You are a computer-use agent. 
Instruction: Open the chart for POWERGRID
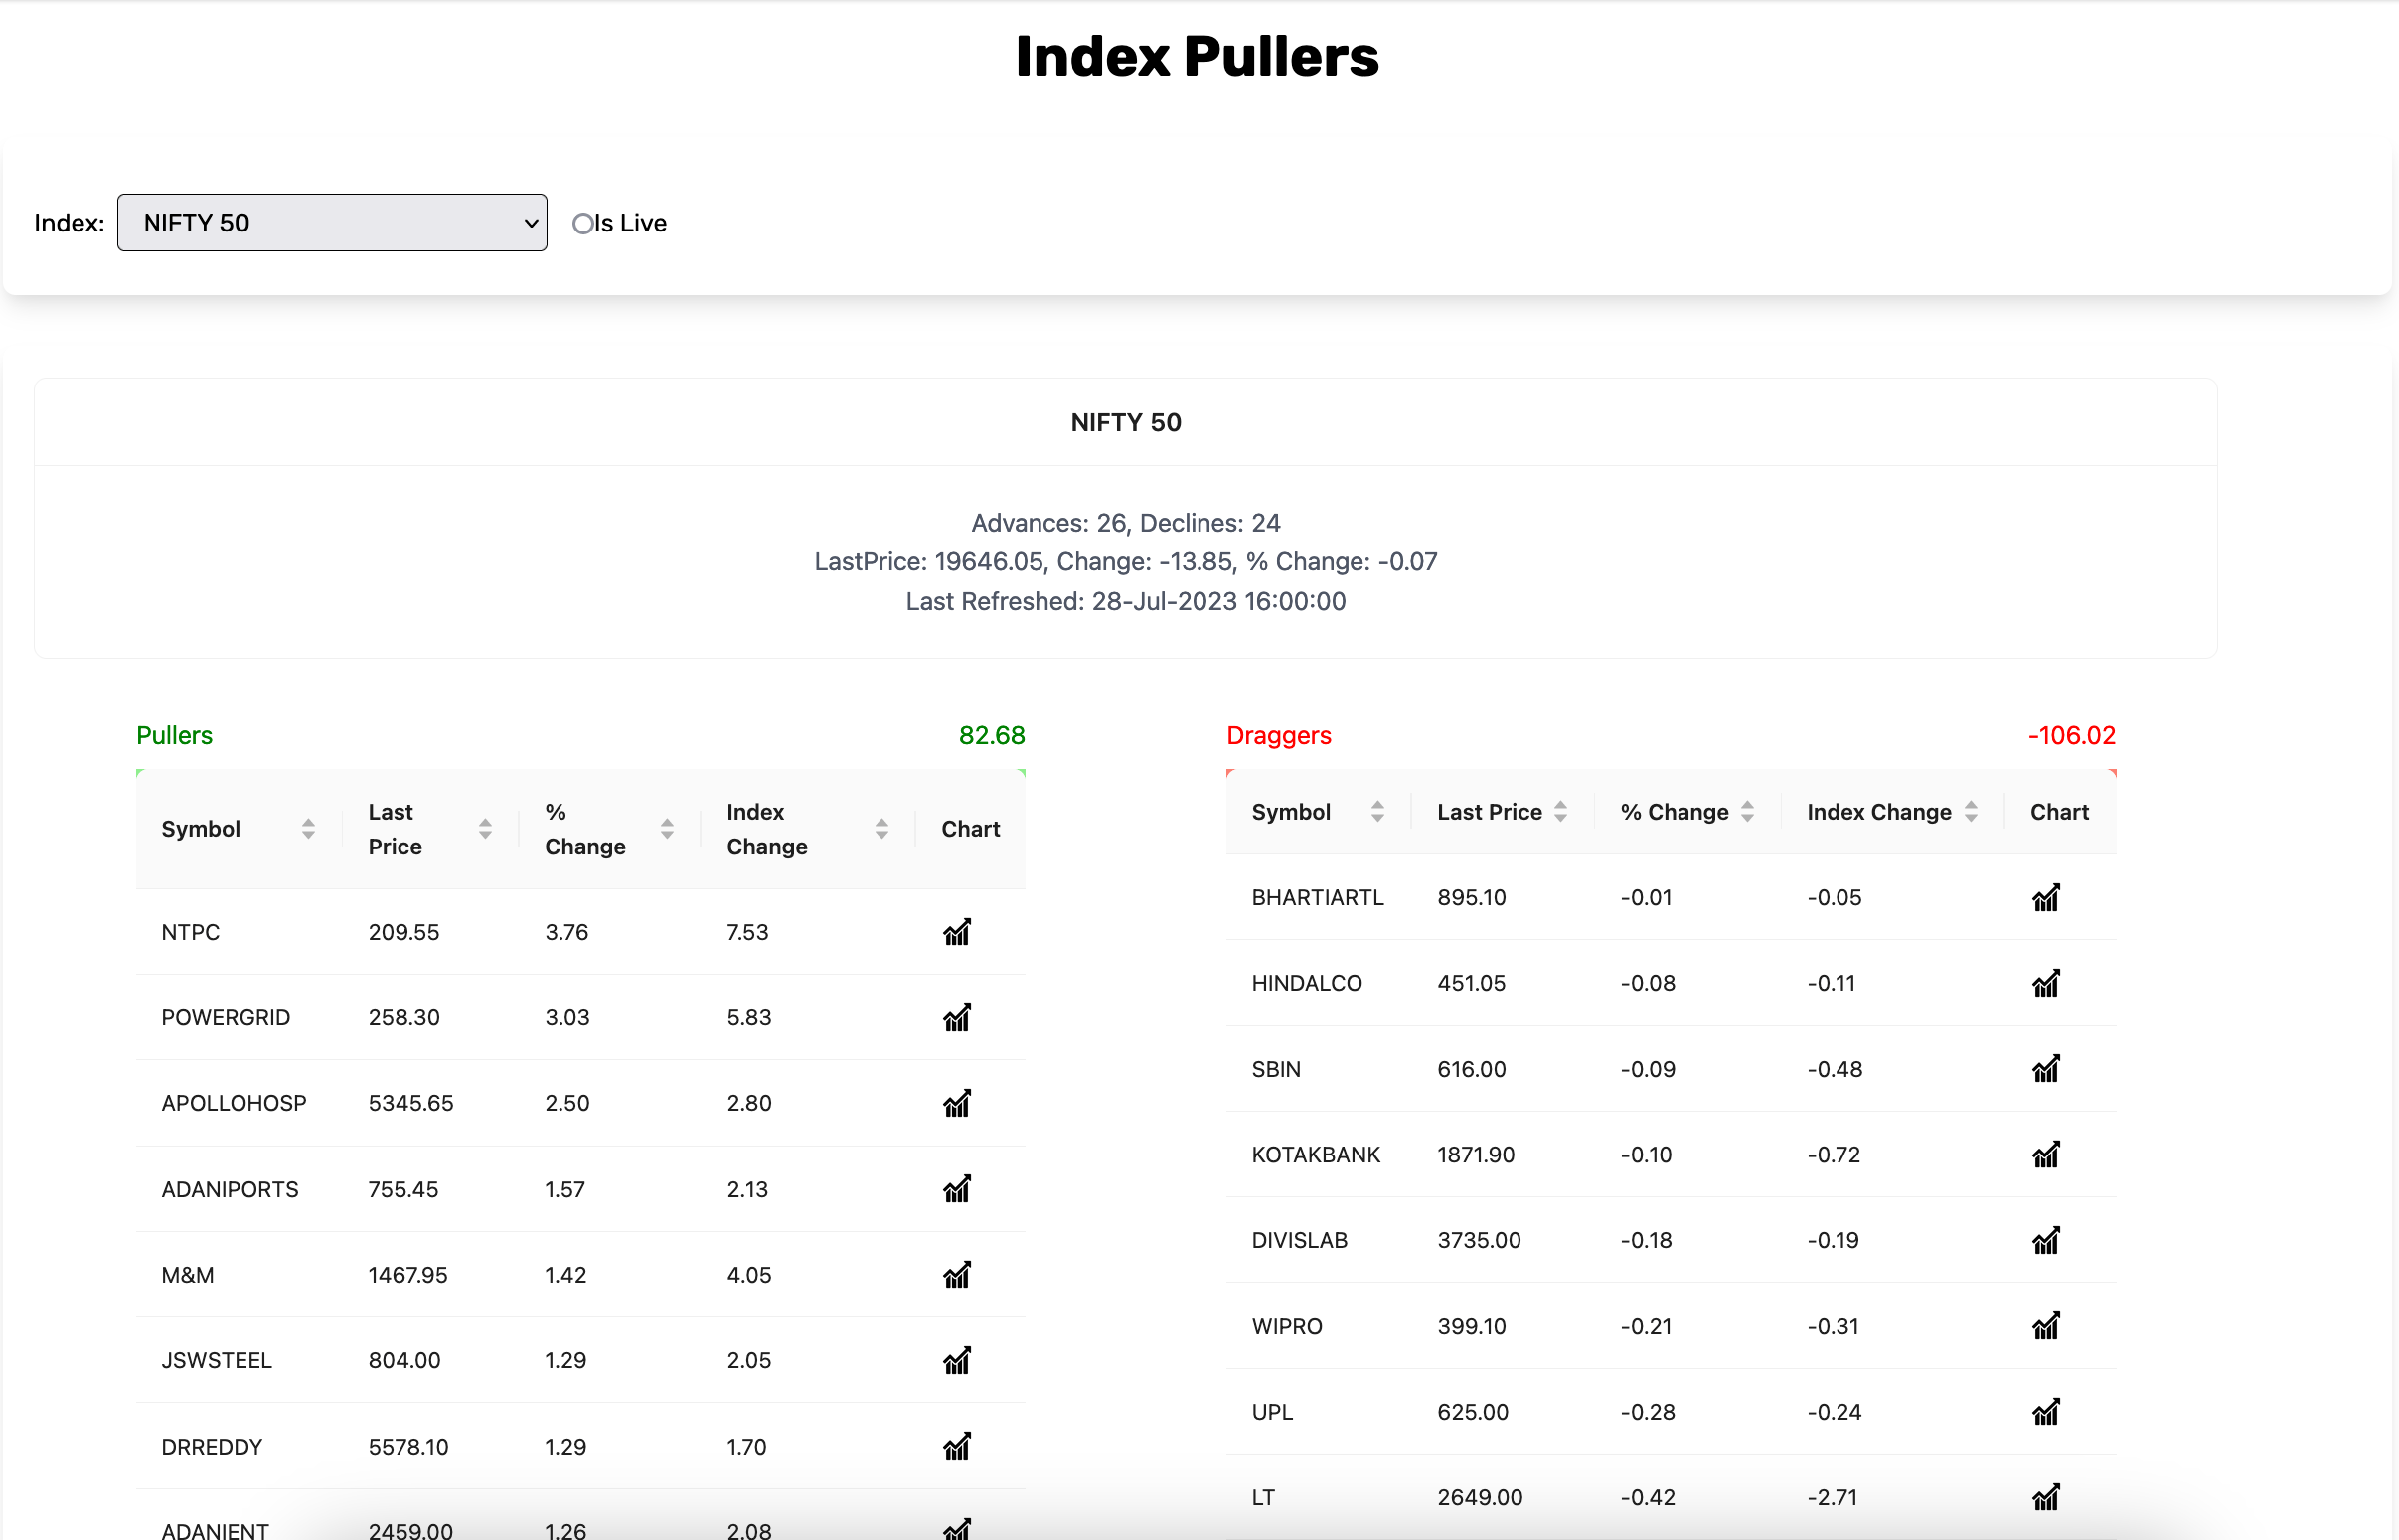point(957,1017)
